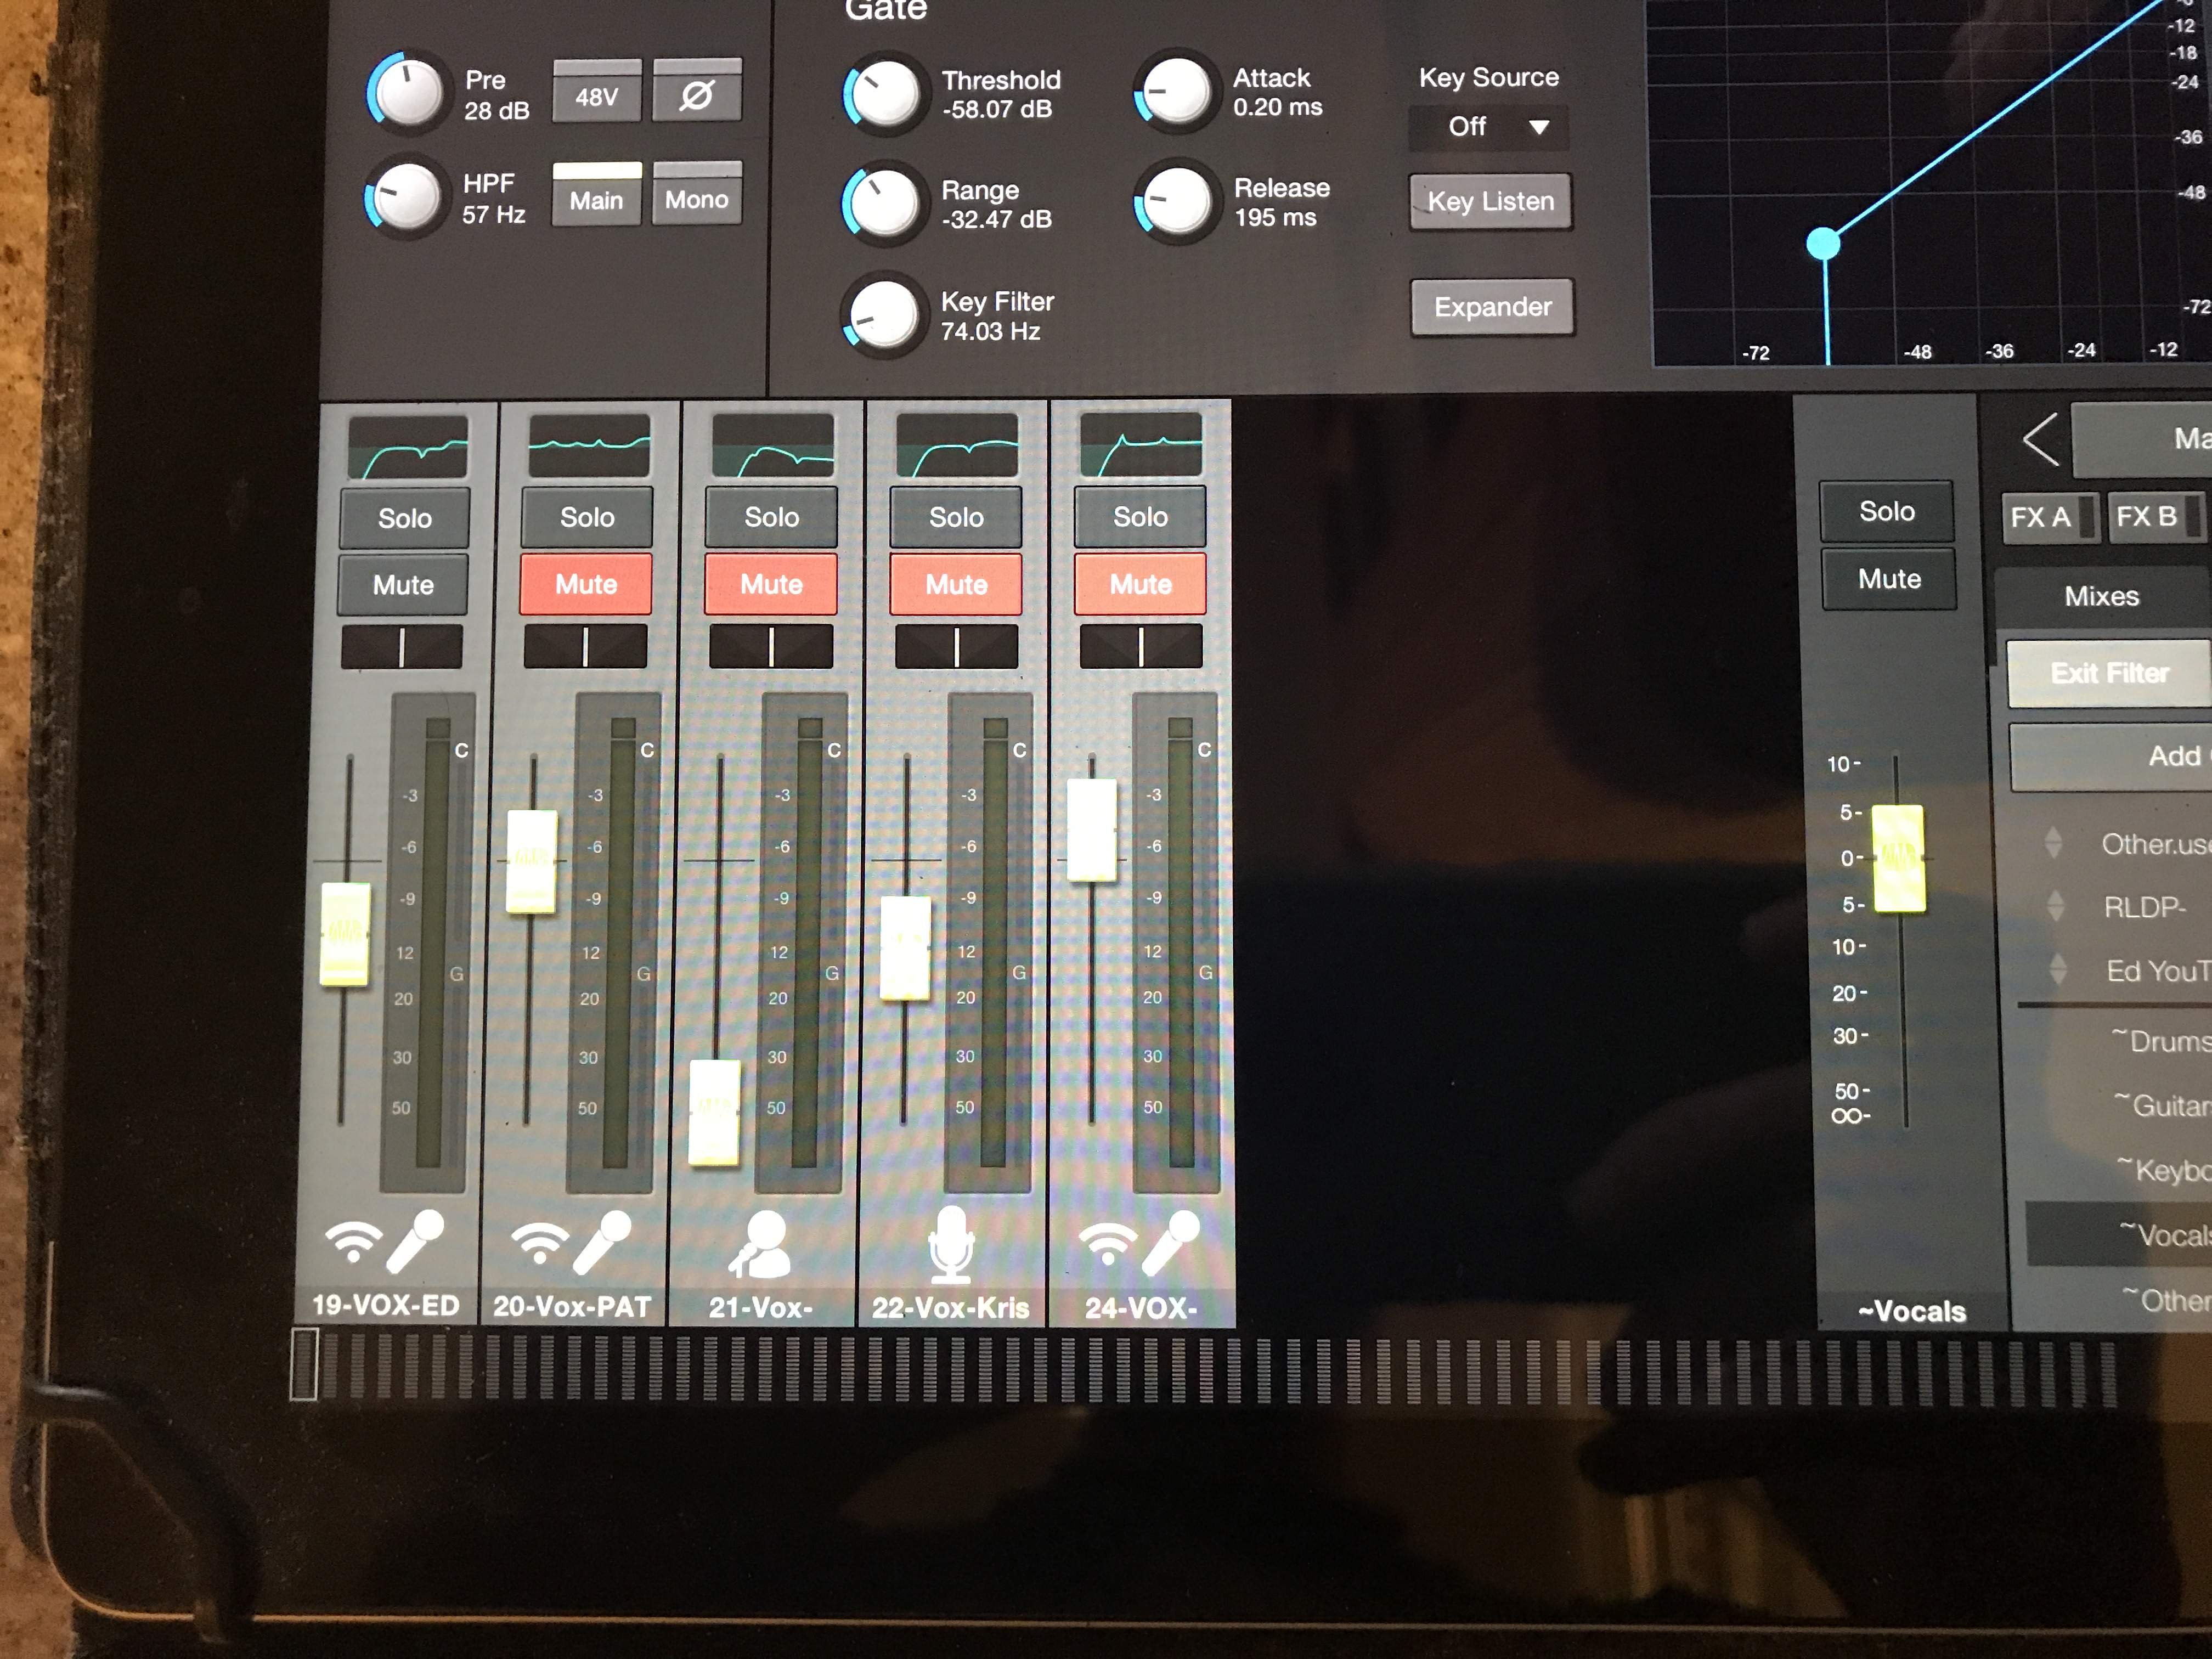Unmute channel 22-Vox-Kris

(956, 584)
